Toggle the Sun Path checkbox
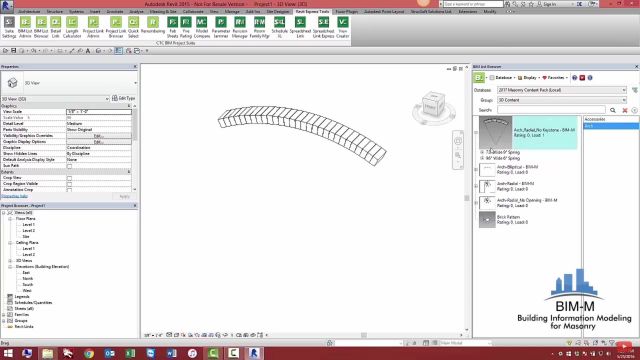The image size is (640, 360). (69, 166)
